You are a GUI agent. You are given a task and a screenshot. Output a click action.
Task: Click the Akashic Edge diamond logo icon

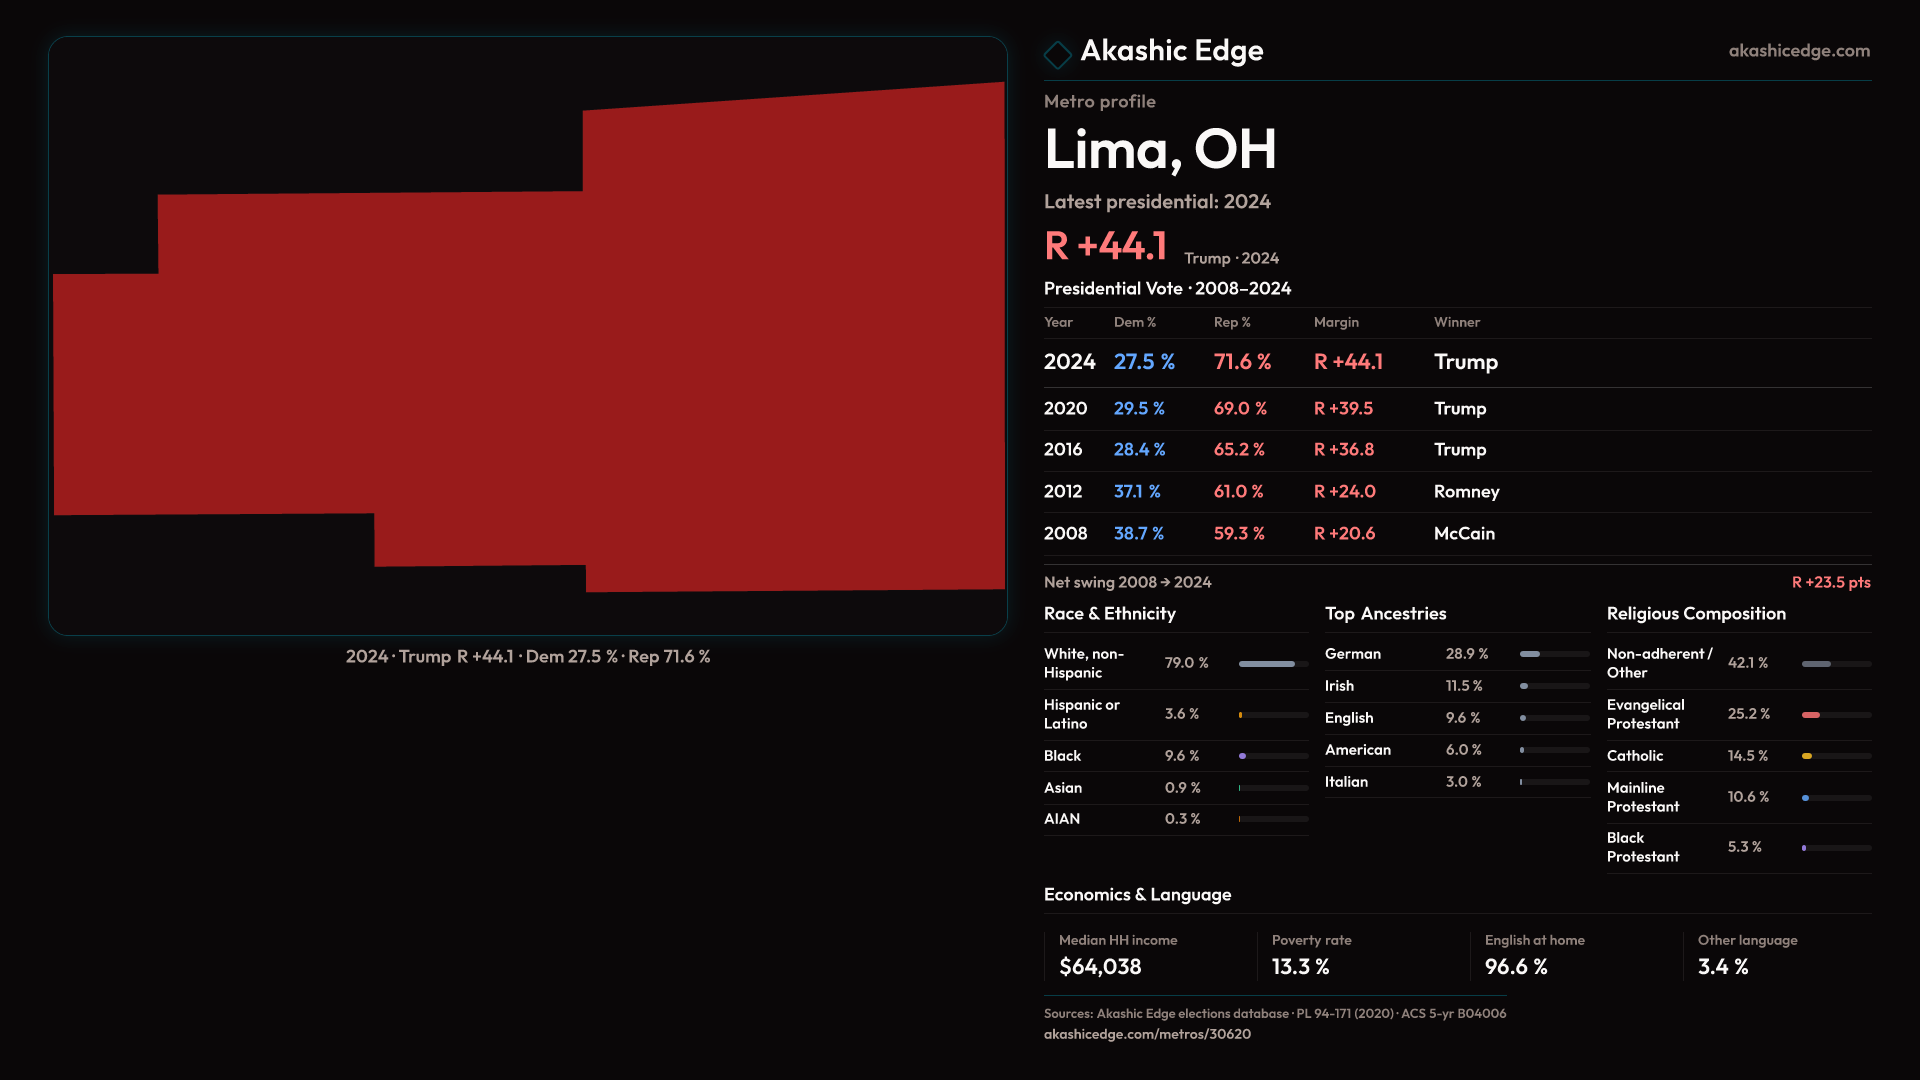click(x=1057, y=54)
